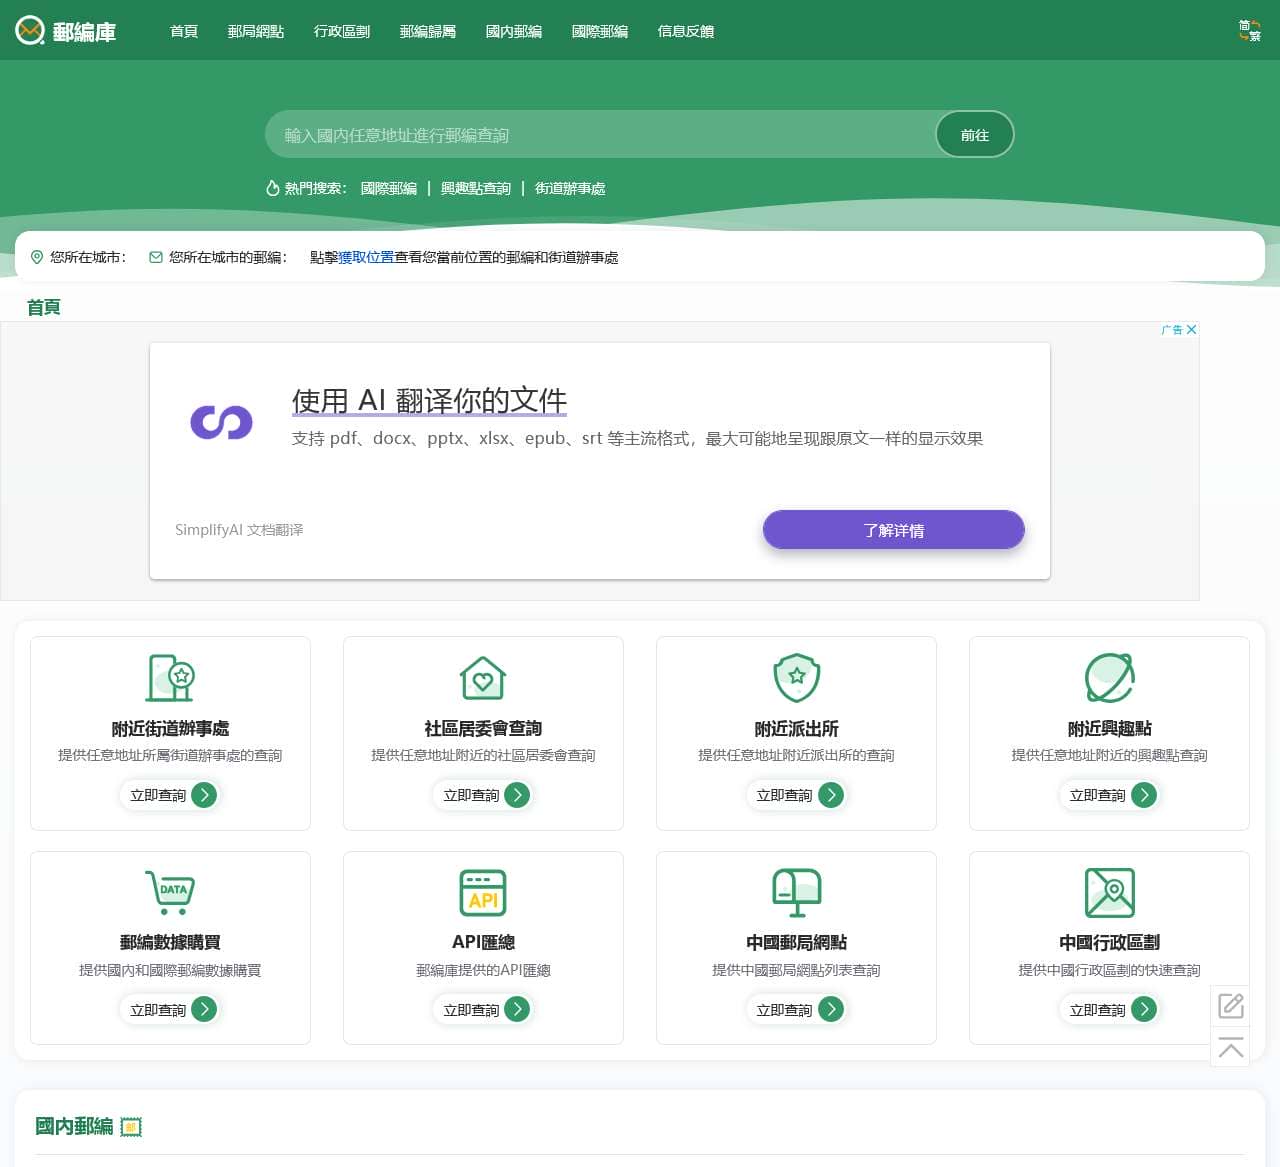Click the 附近興趣點 planet icon

click(1110, 678)
